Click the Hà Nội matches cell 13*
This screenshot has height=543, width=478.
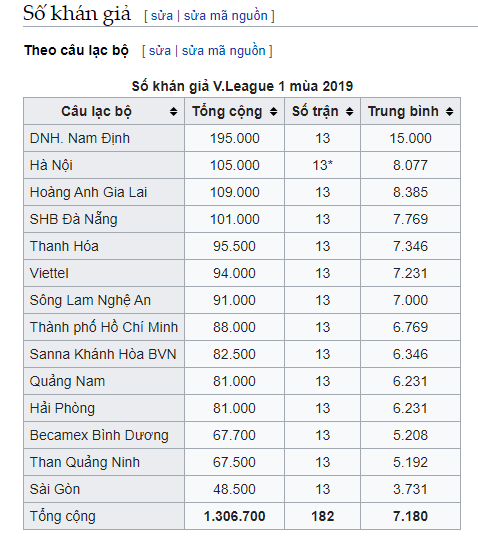(322, 165)
